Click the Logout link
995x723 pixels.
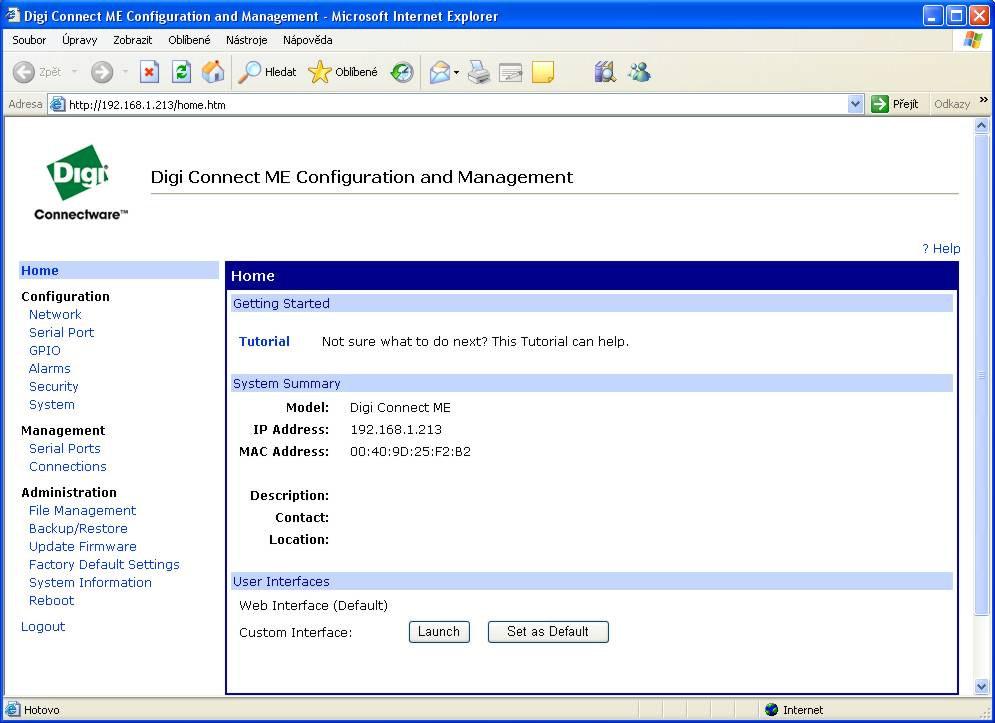[x=43, y=627]
